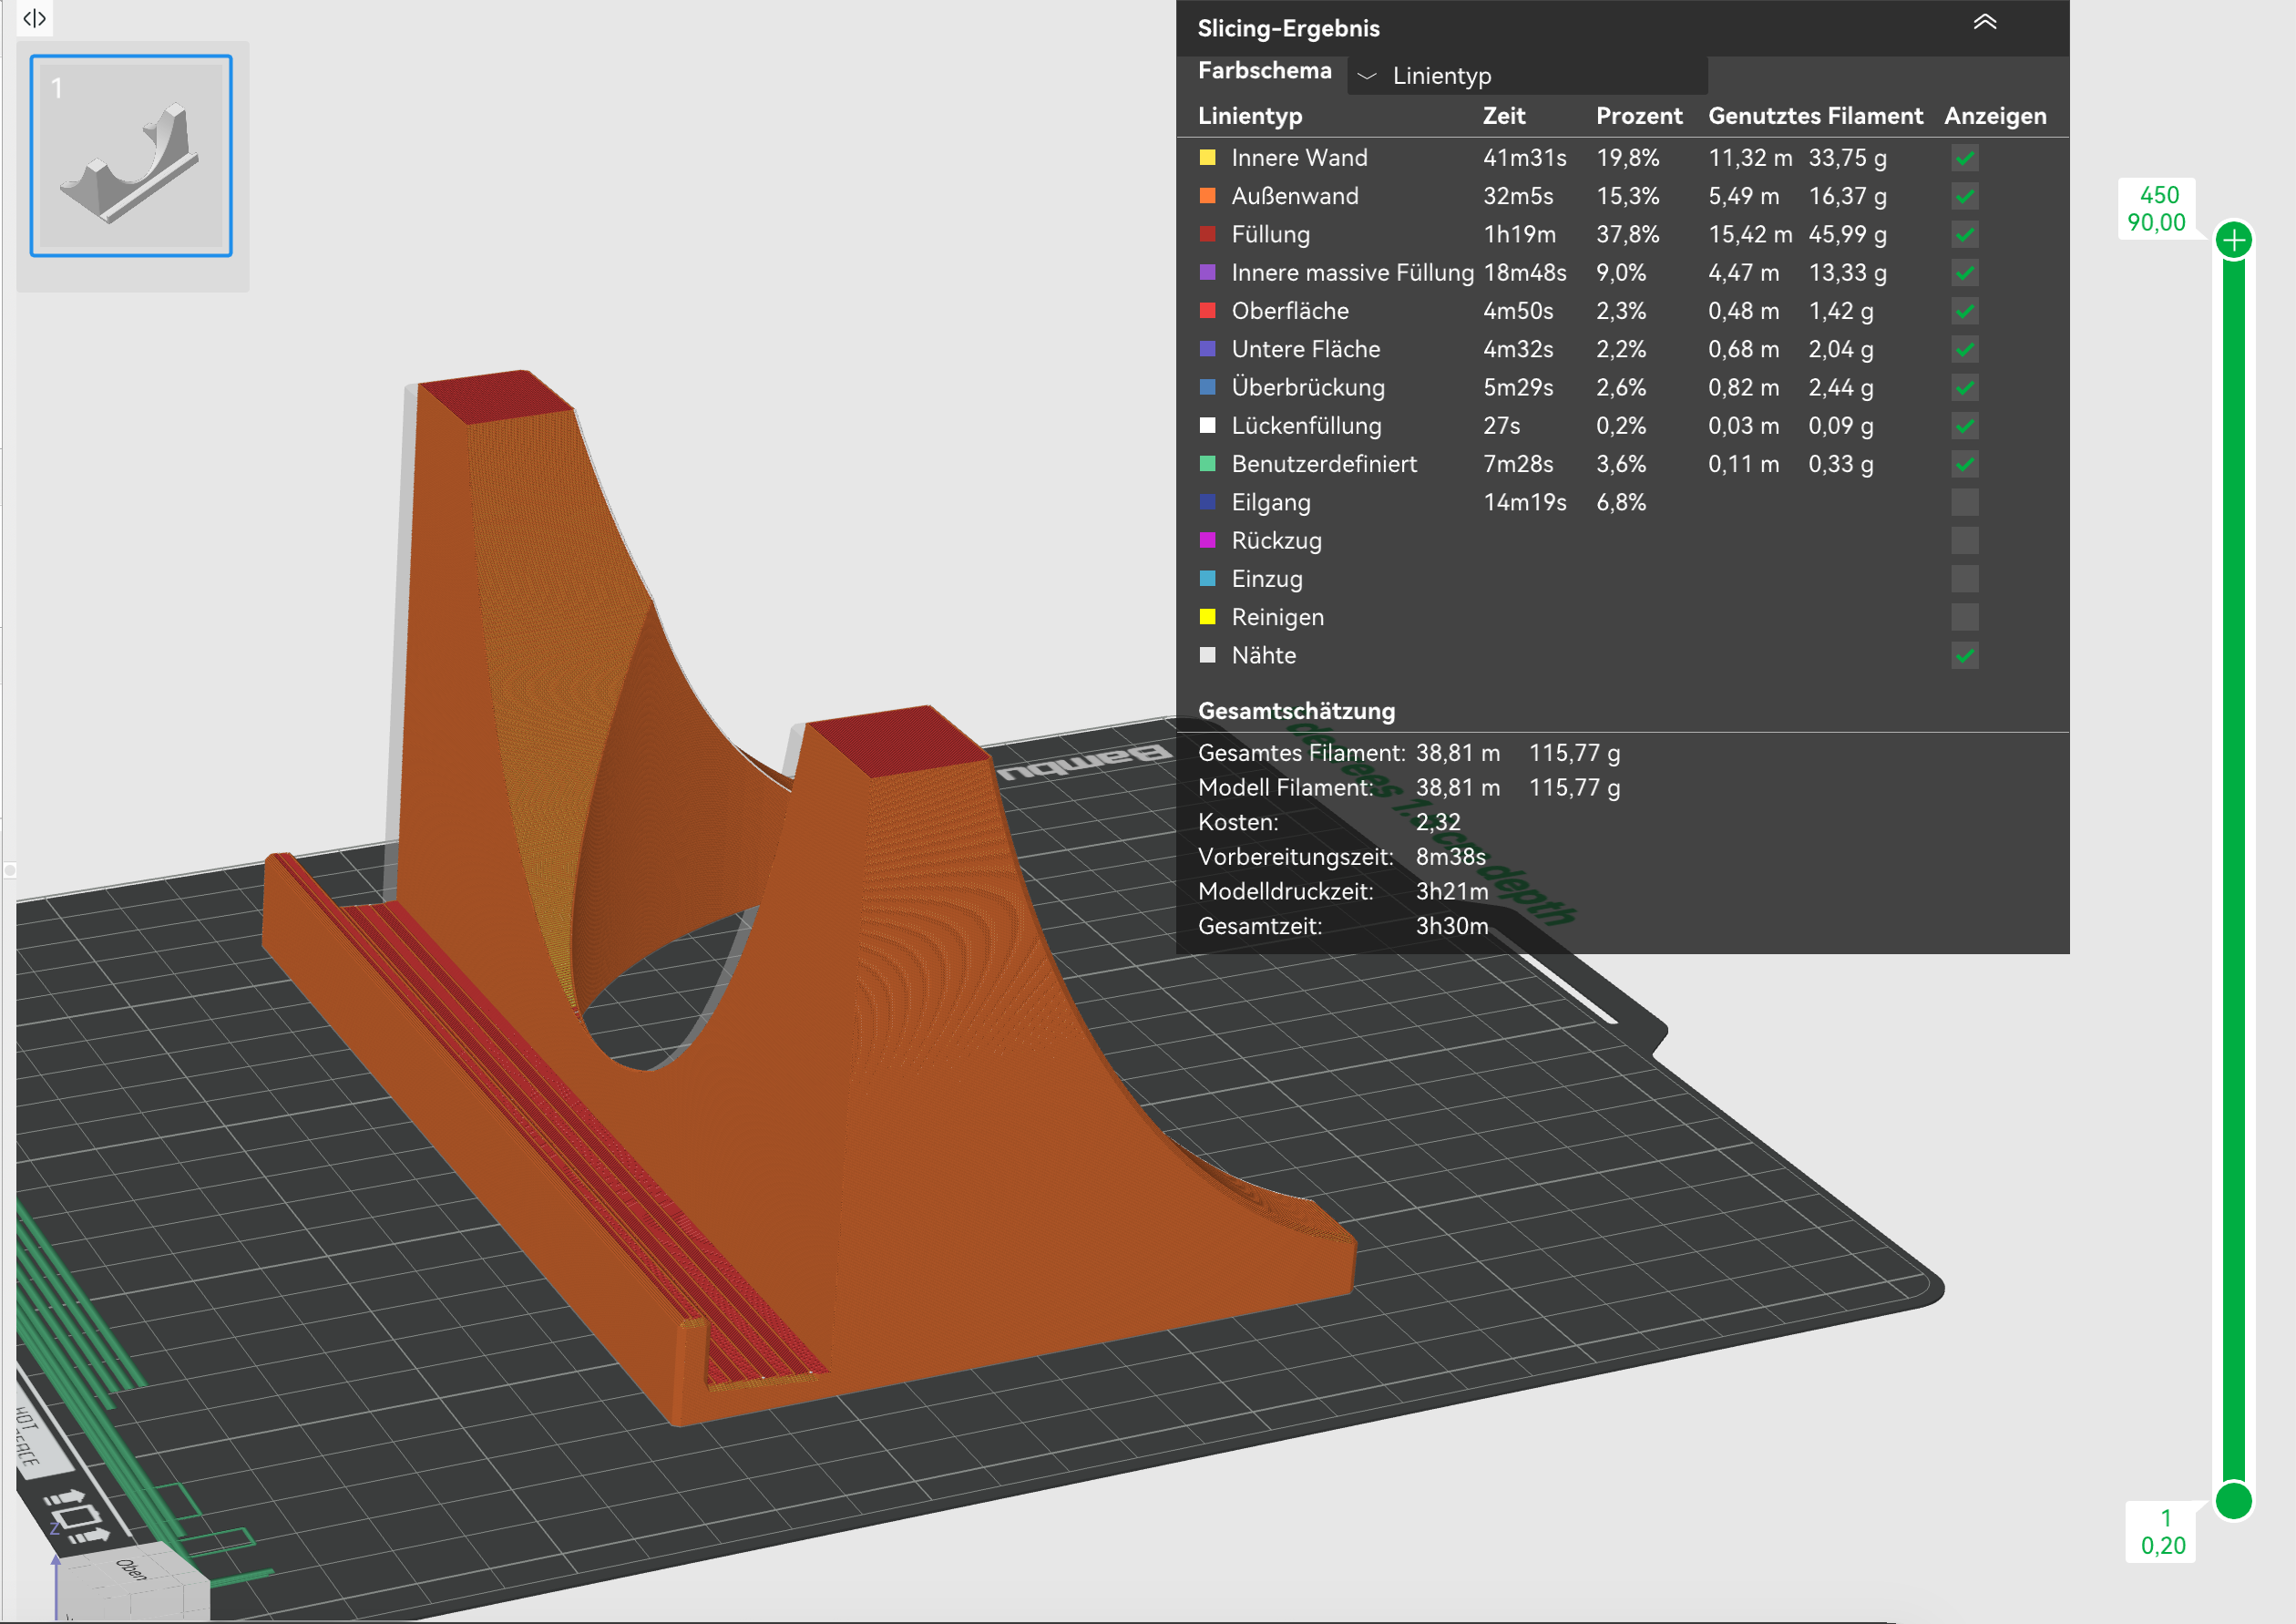Click the upper layer slider handle with plus
Viewport: 2296px width, 1624px height.
coord(2233,240)
